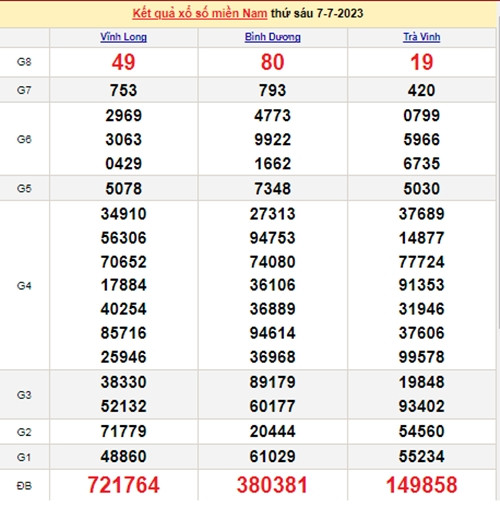This screenshot has height=507, width=500.
Task: Click G7 result 753
Action: pos(124,90)
